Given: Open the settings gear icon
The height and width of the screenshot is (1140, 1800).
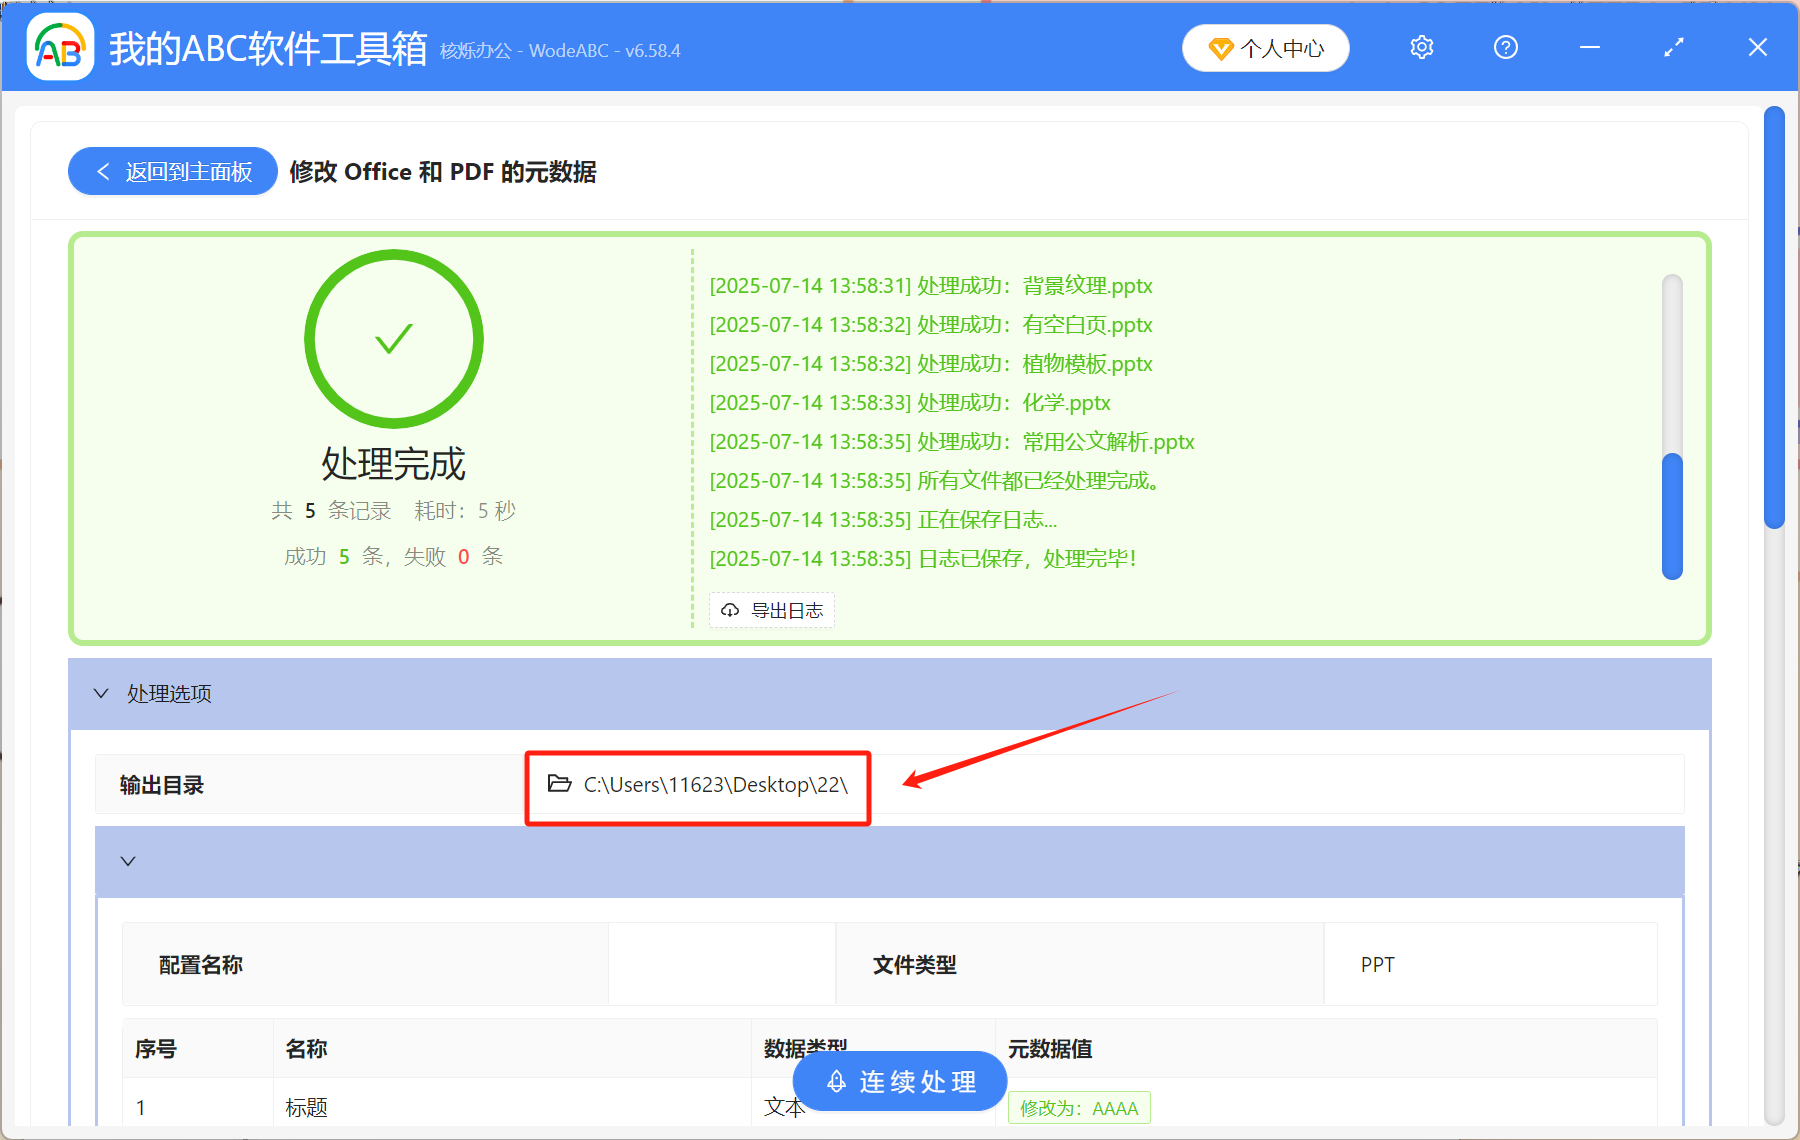Looking at the screenshot, I should coord(1421,47).
